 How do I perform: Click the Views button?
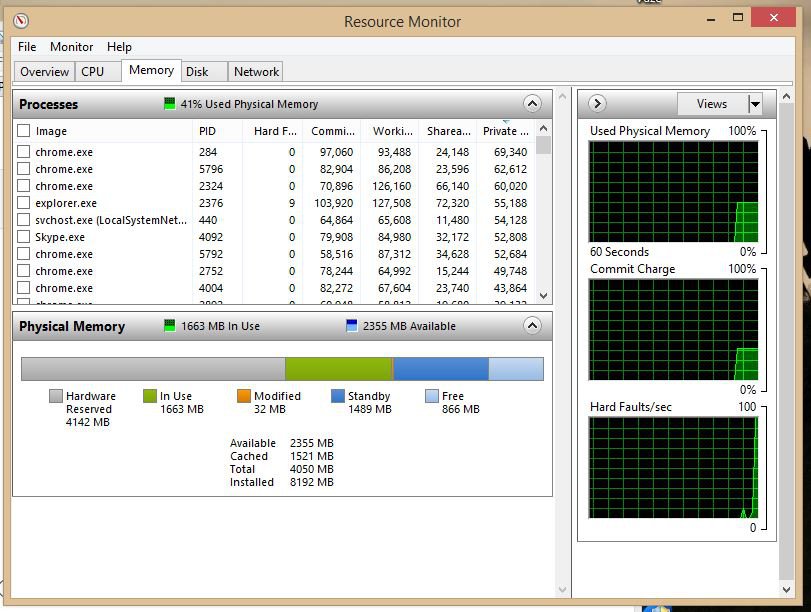(711, 104)
